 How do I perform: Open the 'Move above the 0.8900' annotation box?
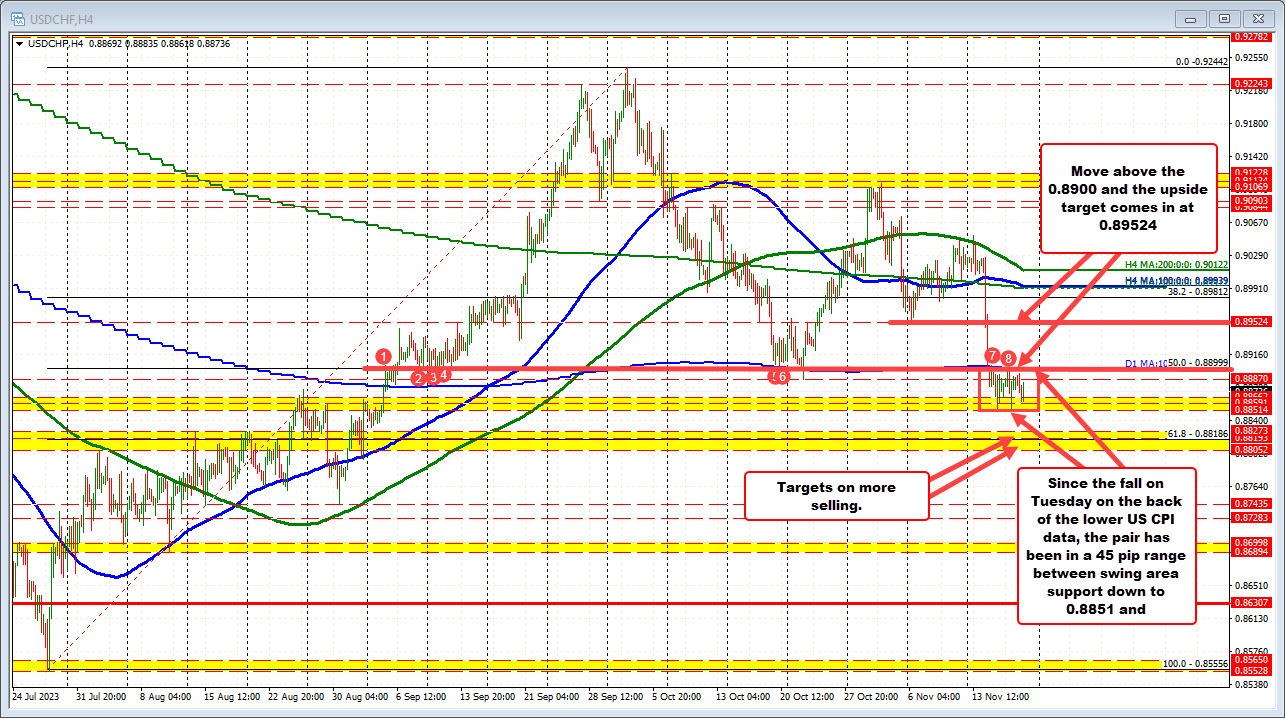pyautogui.click(x=1128, y=199)
